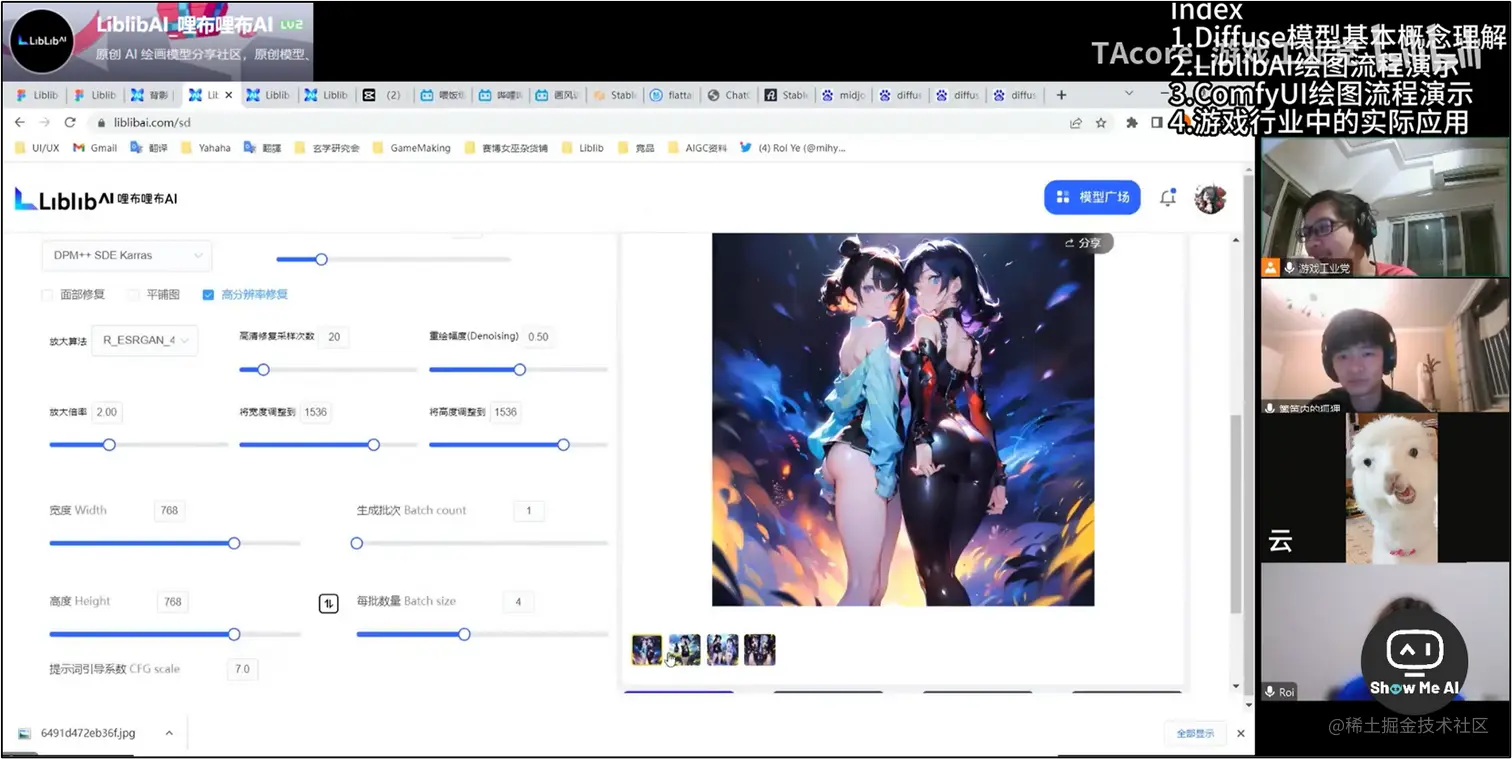Click the browser forward arrow

tap(44, 122)
